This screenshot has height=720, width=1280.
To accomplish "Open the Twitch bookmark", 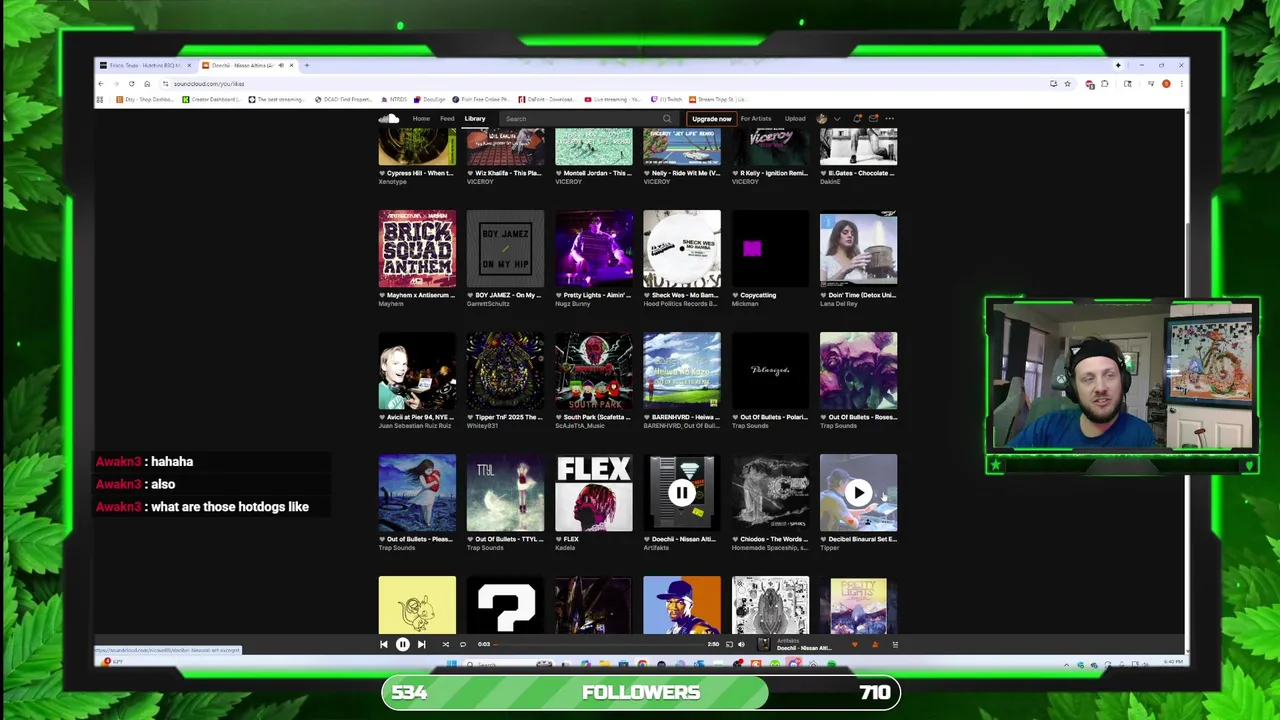I will click(667, 99).
